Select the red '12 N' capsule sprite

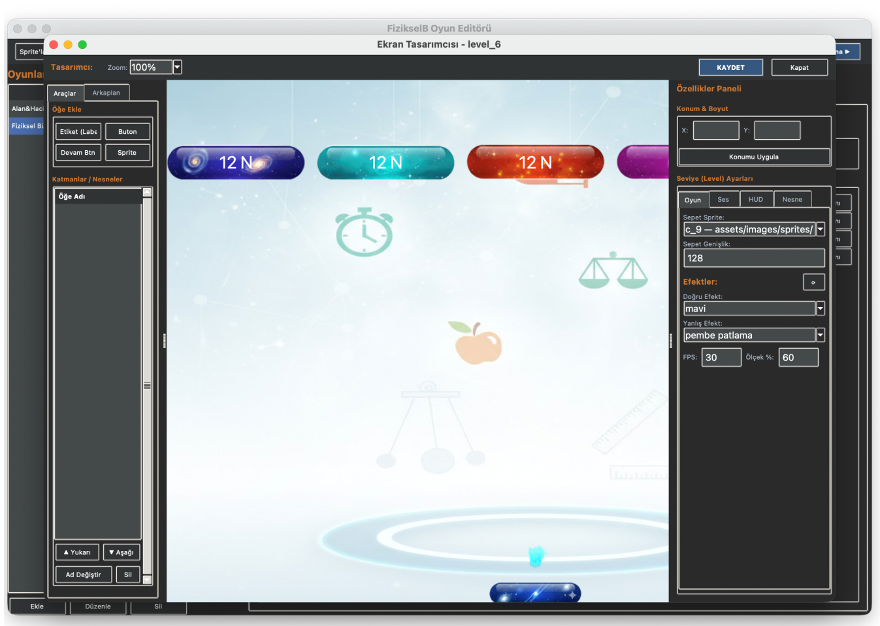[535, 162]
